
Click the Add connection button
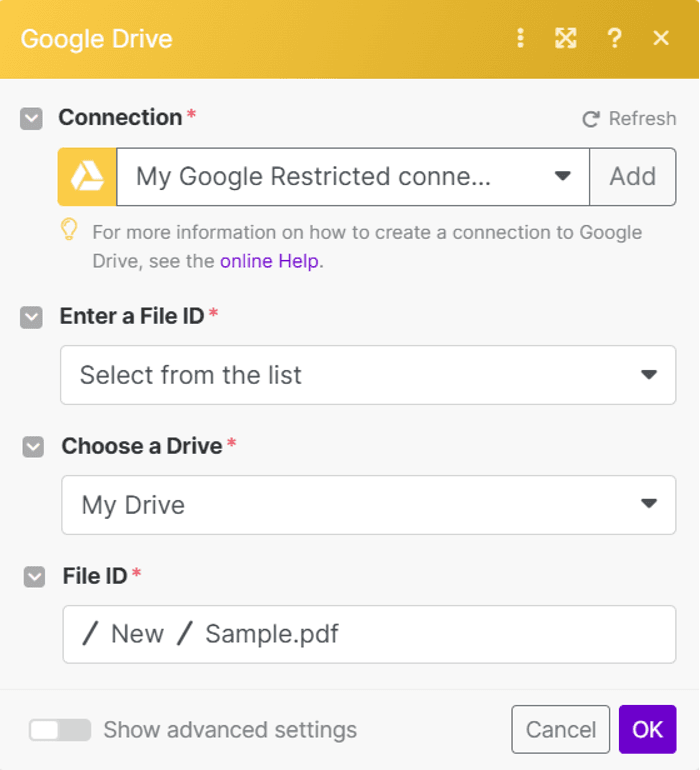pos(632,177)
